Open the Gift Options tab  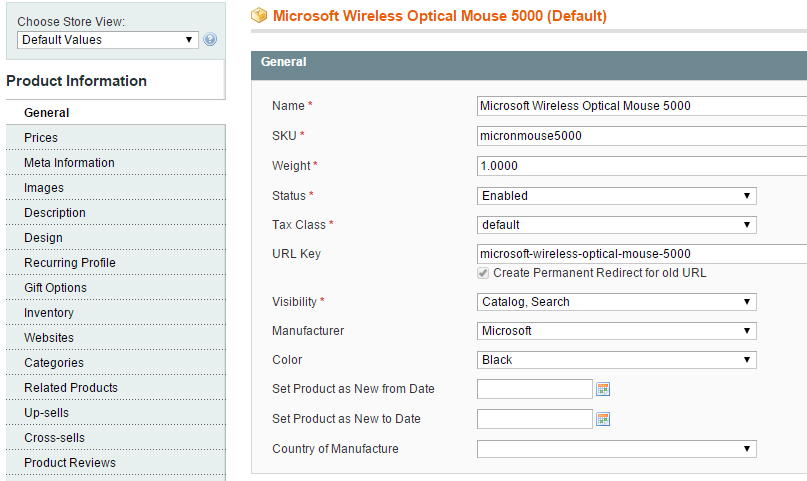coord(116,288)
